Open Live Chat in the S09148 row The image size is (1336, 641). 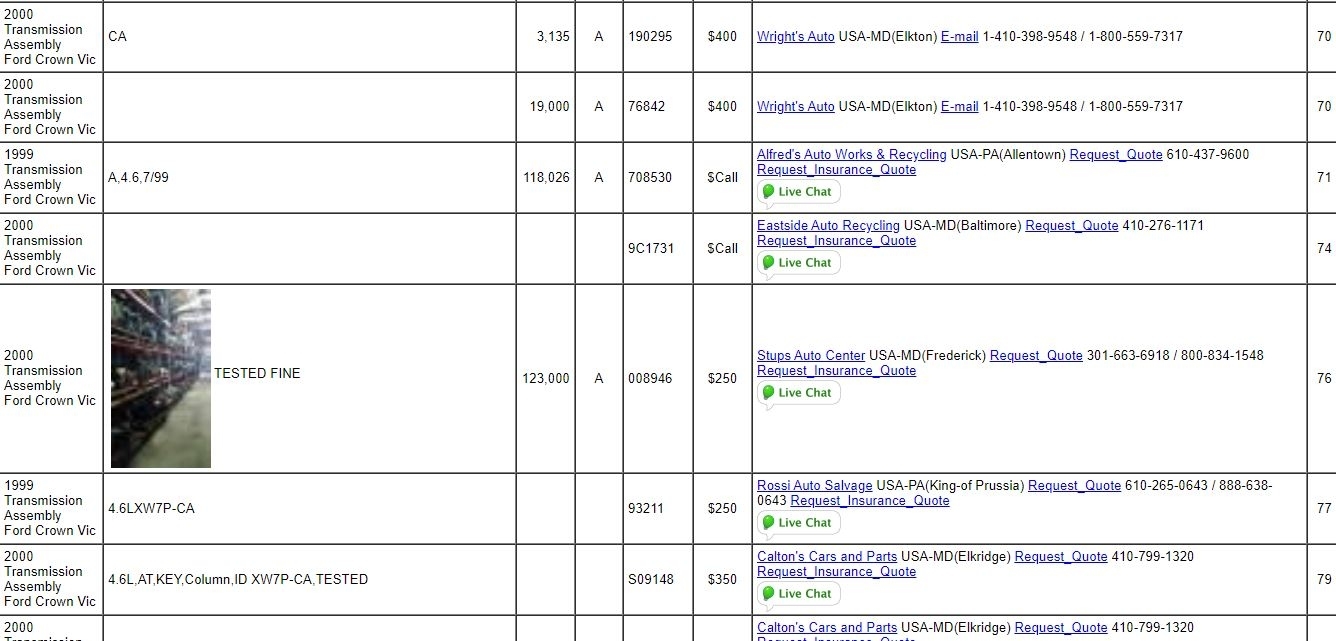(799, 594)
